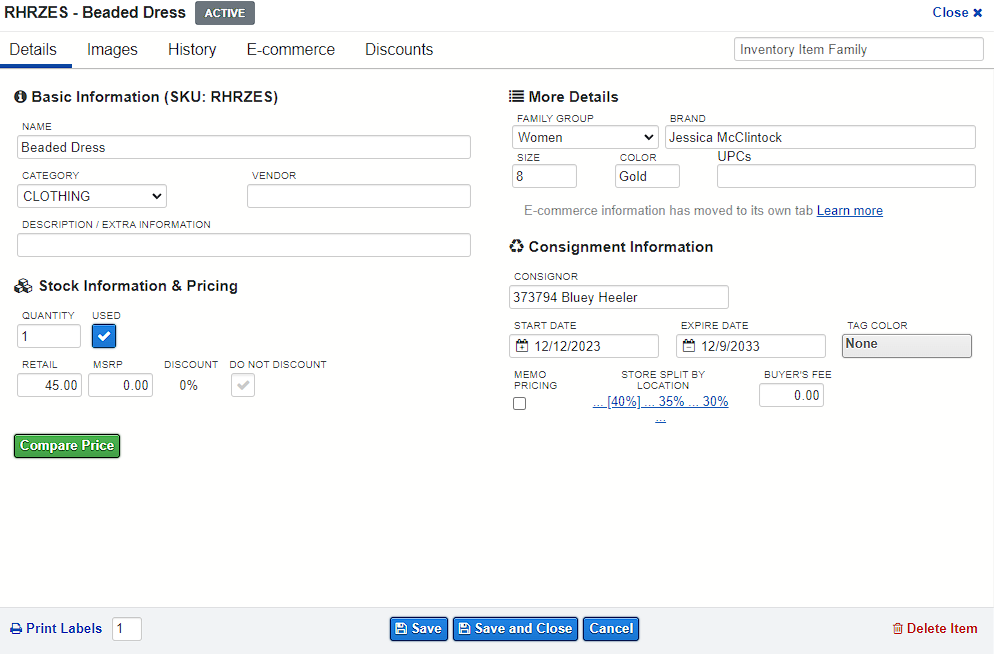Click the printer icon beside Print Labels
Image resolution: width=994 pixels, height=654 pixels.
[x=16, y=629]
